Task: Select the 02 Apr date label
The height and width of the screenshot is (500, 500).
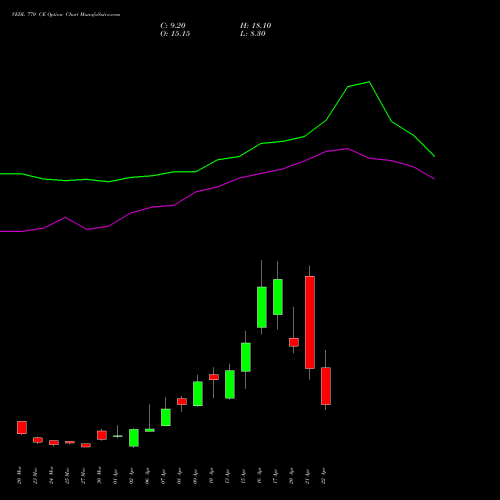Action: (131, 475)
